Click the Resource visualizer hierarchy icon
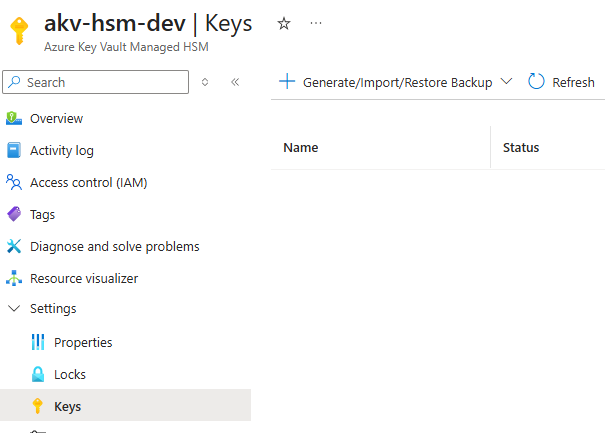605x433 pixels. point(13,278)
